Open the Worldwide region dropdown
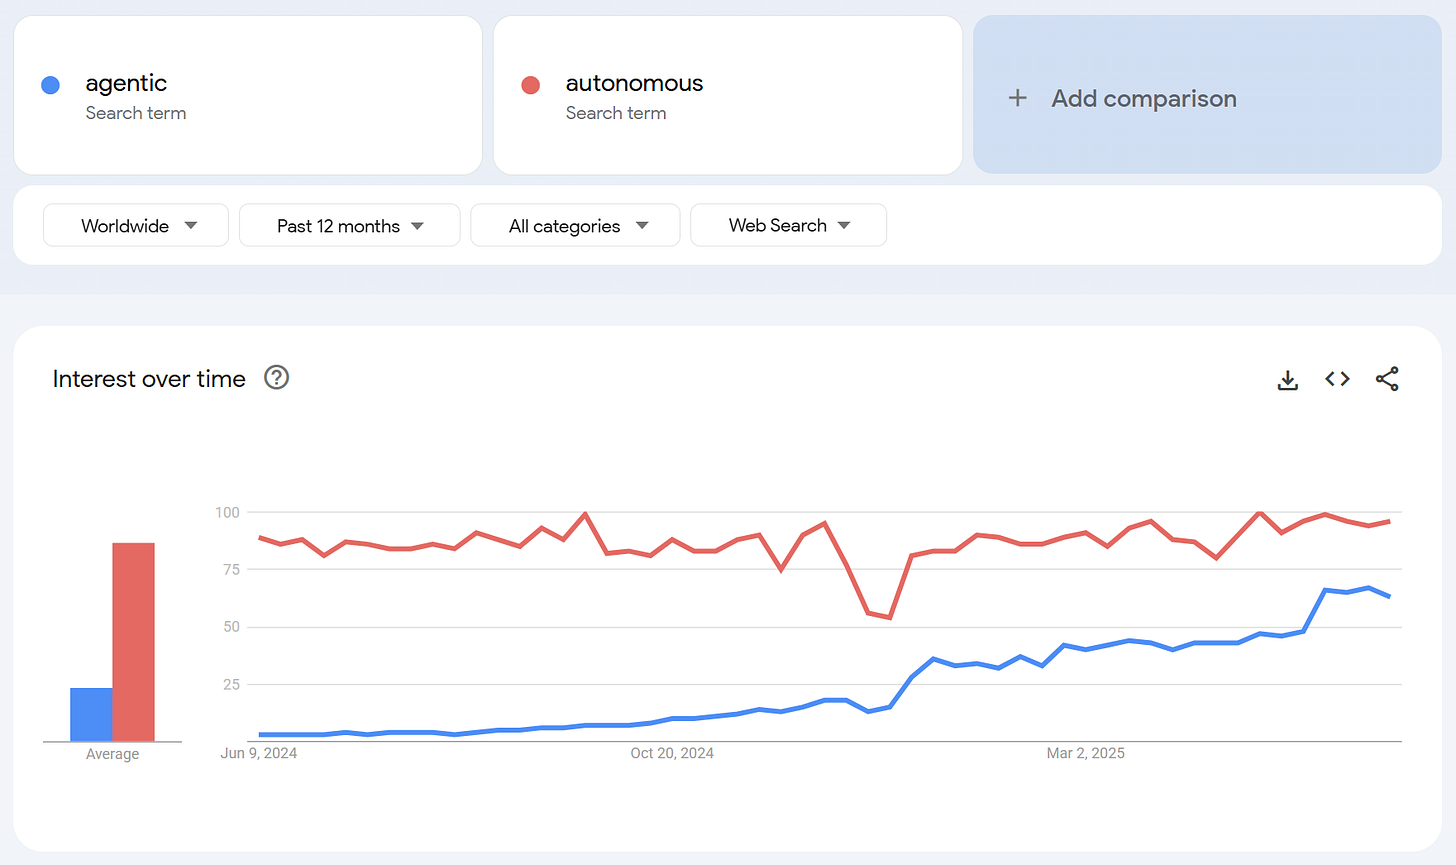This screenshot has width=1456, height=865. point(136,225)
